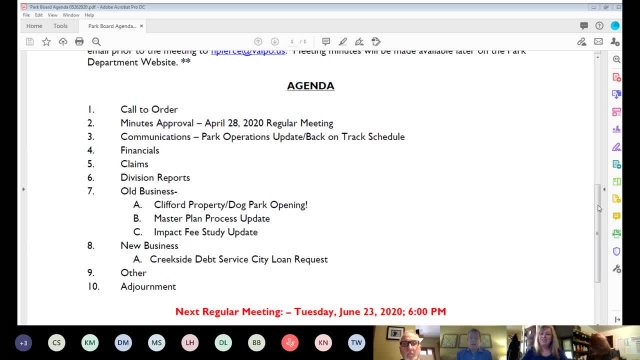Open the yellow Comment tool in right pane
The image size is (640, 360).
[x=616, y=216]
